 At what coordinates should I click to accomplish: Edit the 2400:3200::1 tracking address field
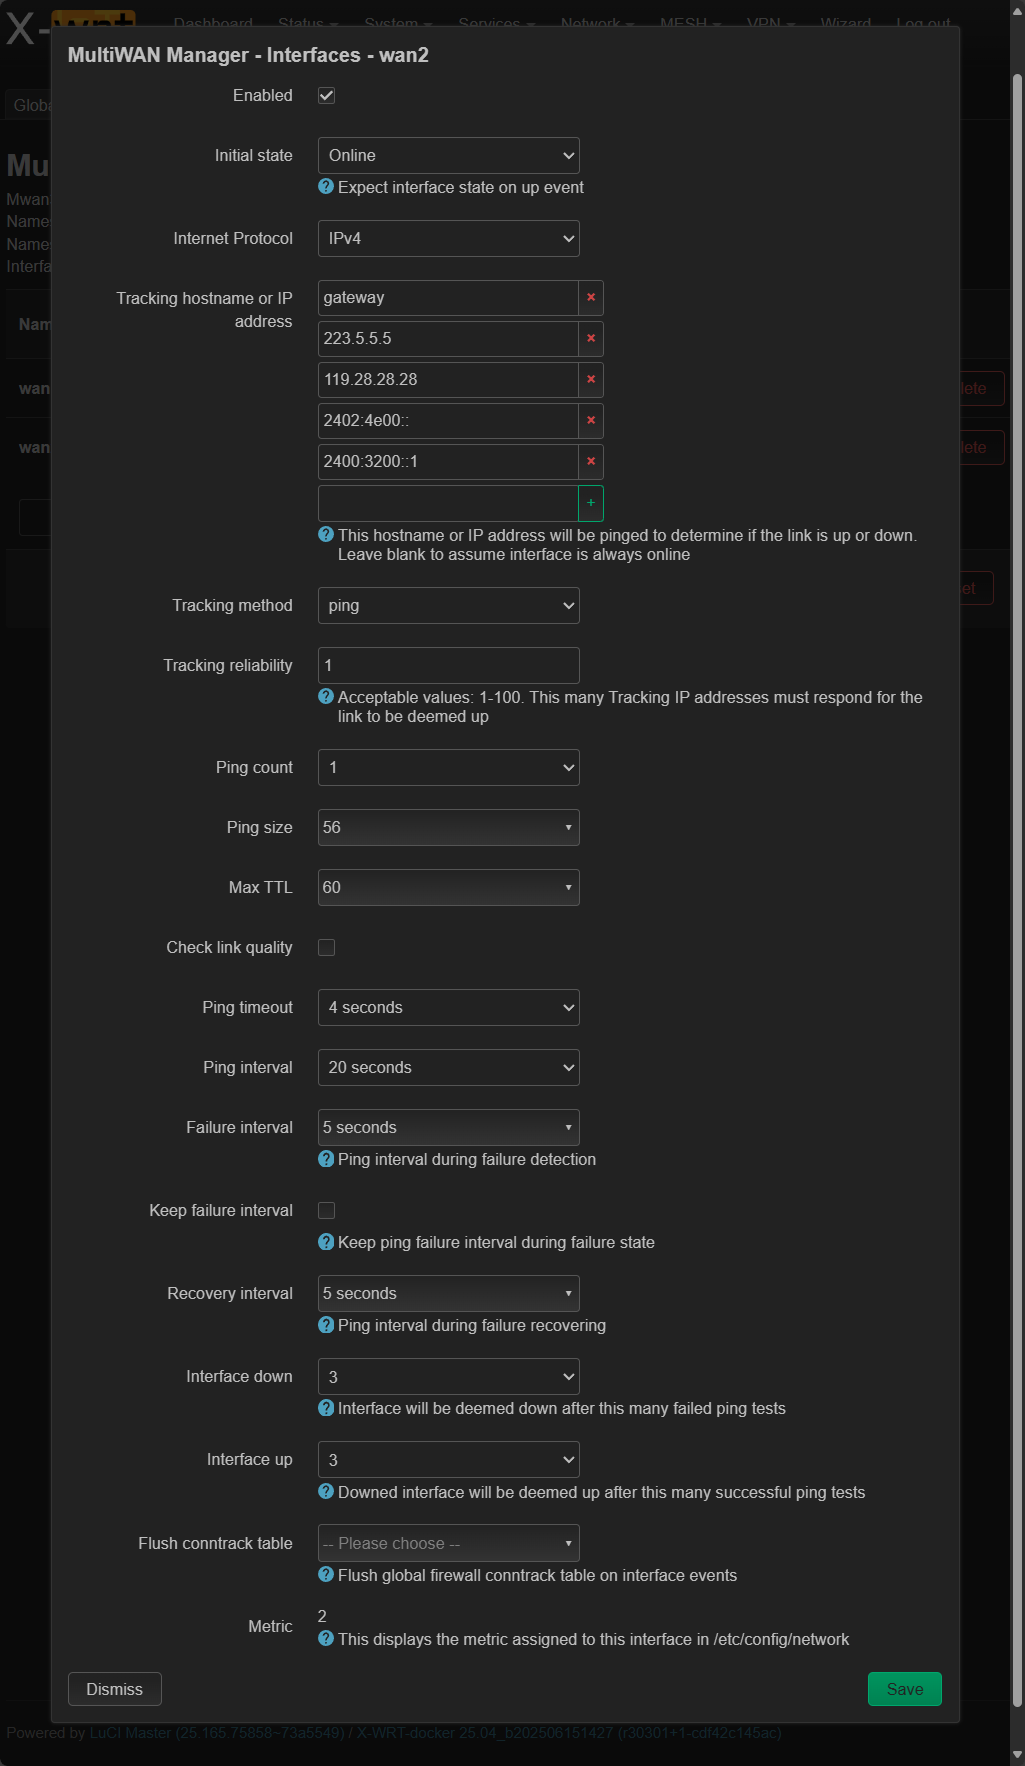click(448, 462)
